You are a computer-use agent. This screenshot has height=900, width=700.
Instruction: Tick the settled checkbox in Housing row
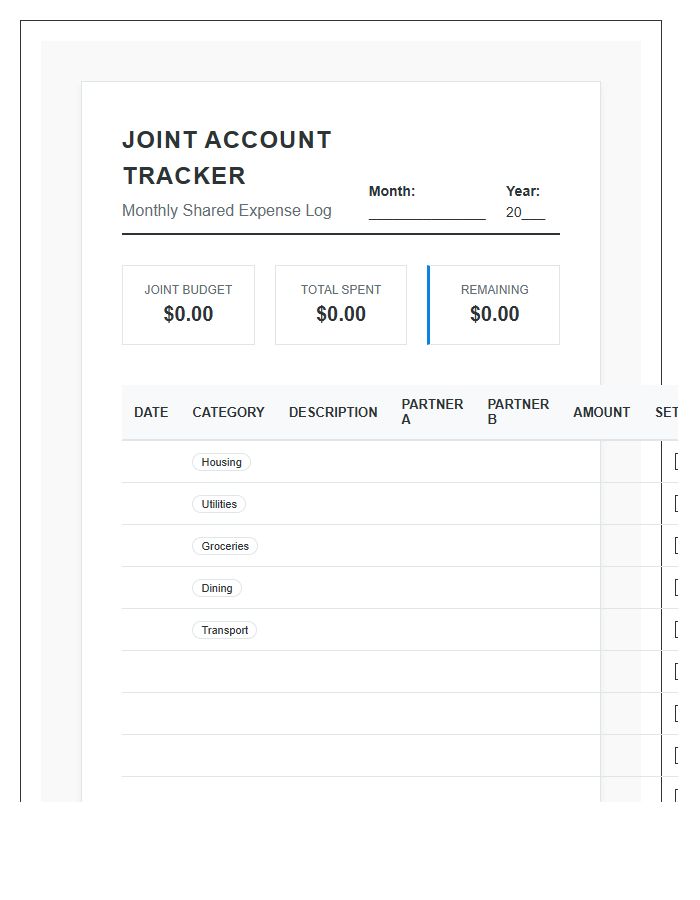pyautogui.click(x=676, y=461)
